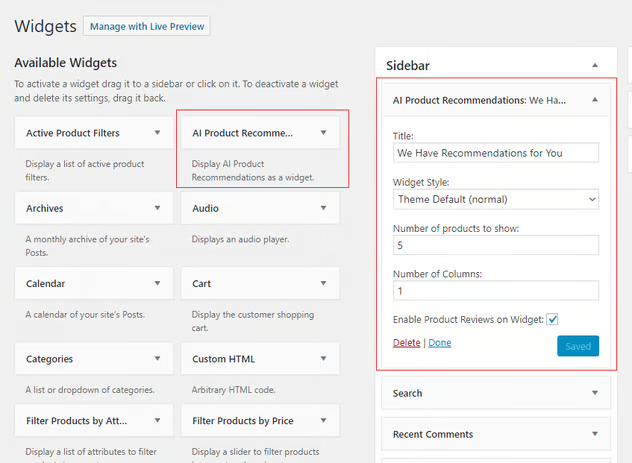Click Manage with Live Preview button
Image resolution: width=632 pixels, height=463 pixels.
pyautogui.click(x=147, y=26)
